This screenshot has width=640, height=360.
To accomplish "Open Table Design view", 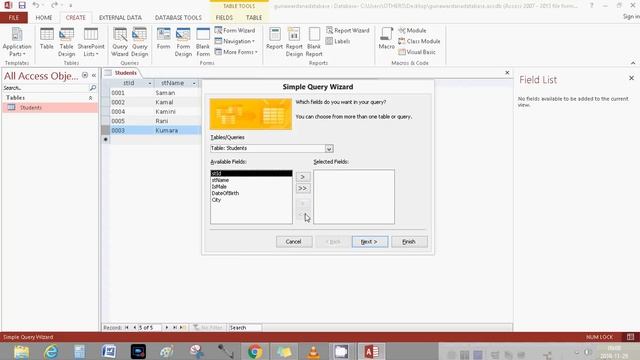I will [x=66, y=42].
